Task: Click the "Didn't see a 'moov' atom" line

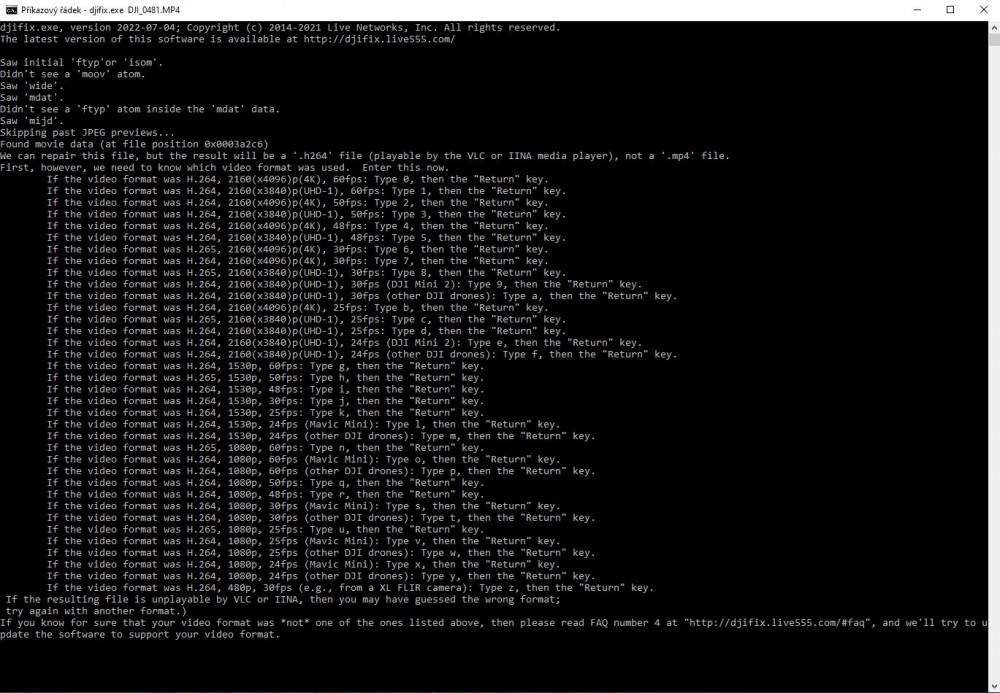Action: pyautogui.click(x=72, y=74)
